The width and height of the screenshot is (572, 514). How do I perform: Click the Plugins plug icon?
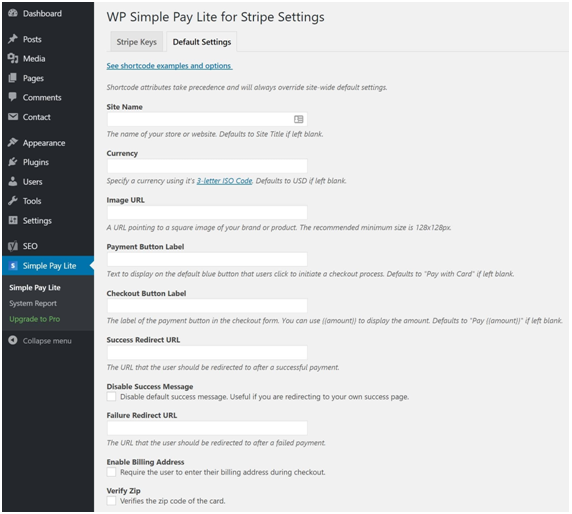[13, 162]
